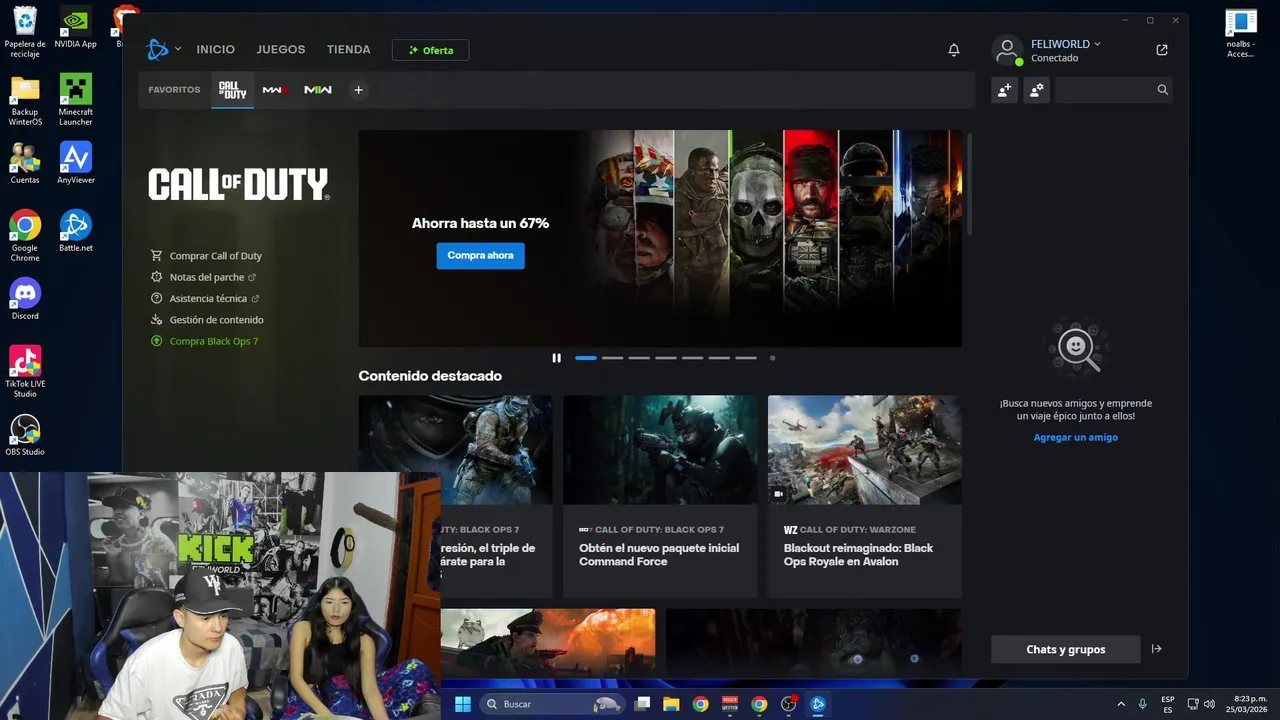Screen dimensions: 1280x720
Task: Click the gear icon beside Notas del parche
Action: pyautogui.click(x=156, y=277)
